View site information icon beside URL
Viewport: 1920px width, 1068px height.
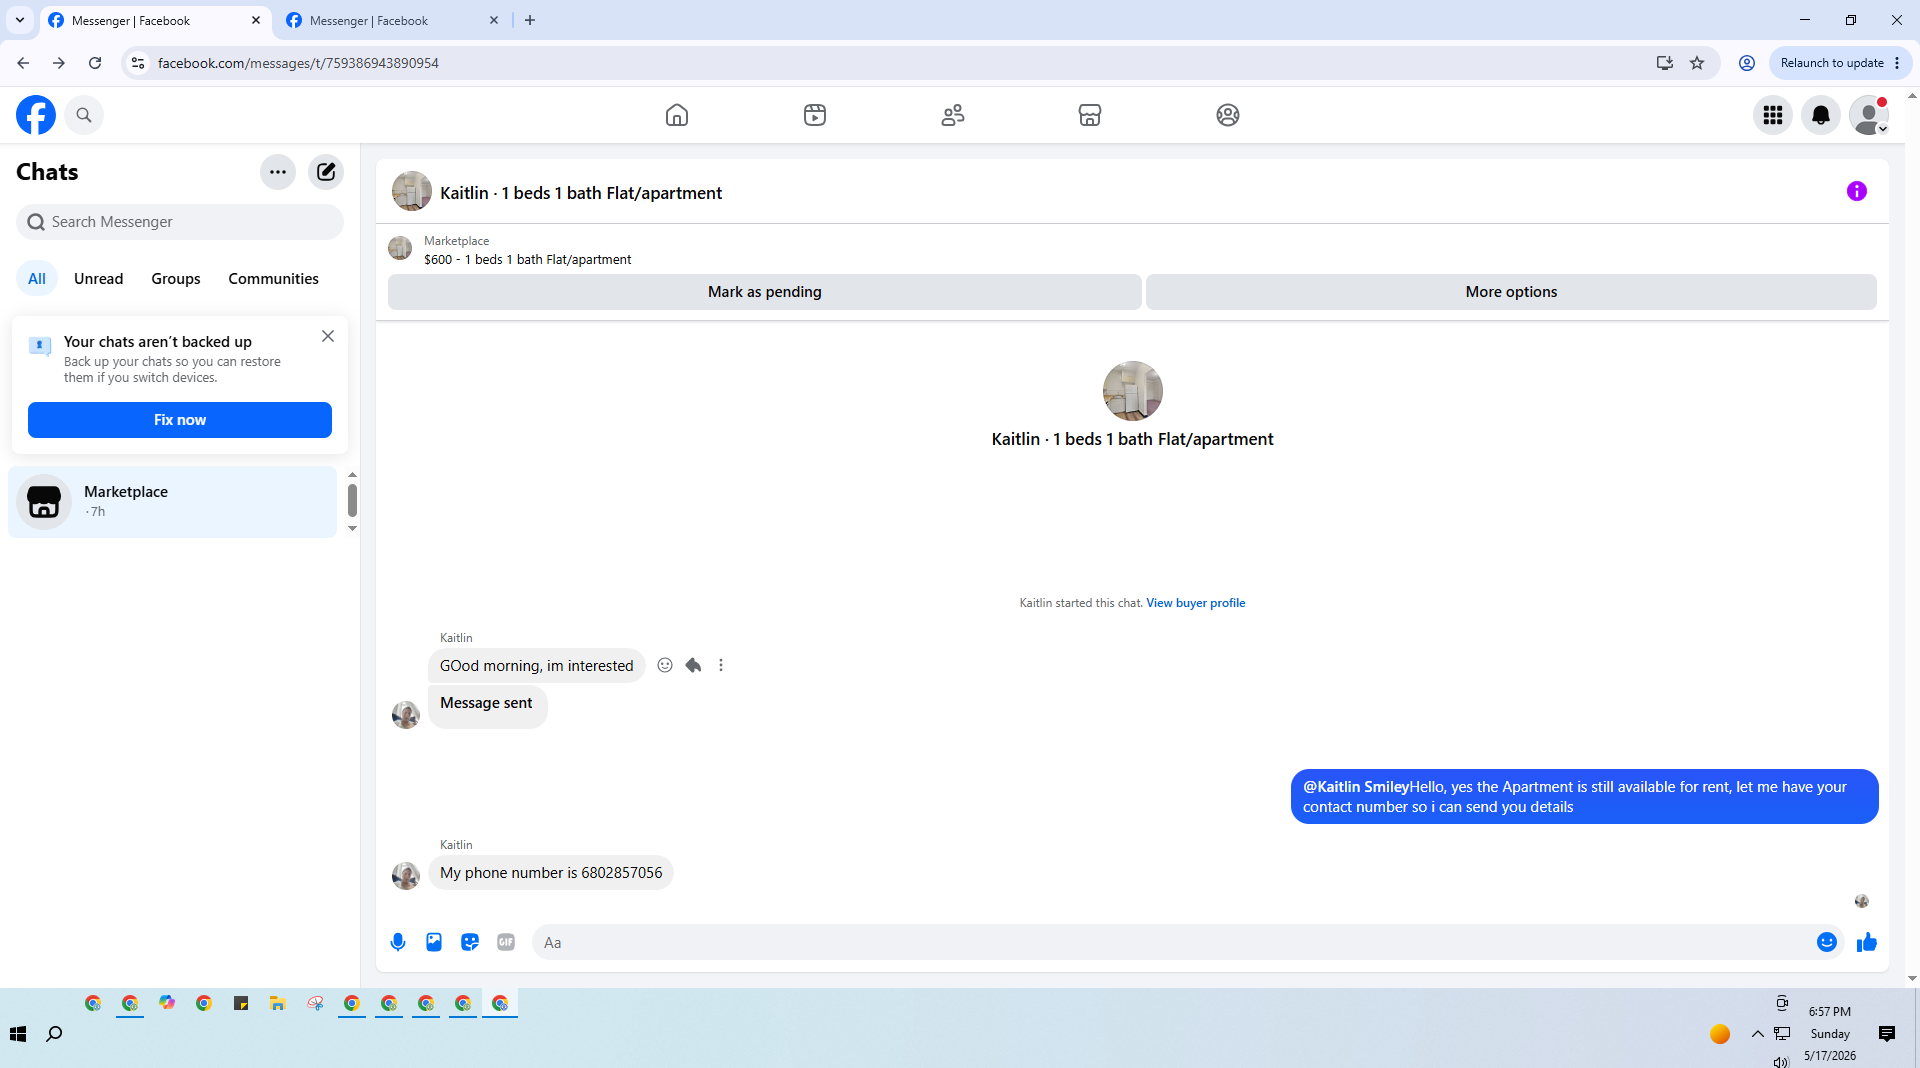click(x=138, y=63)
